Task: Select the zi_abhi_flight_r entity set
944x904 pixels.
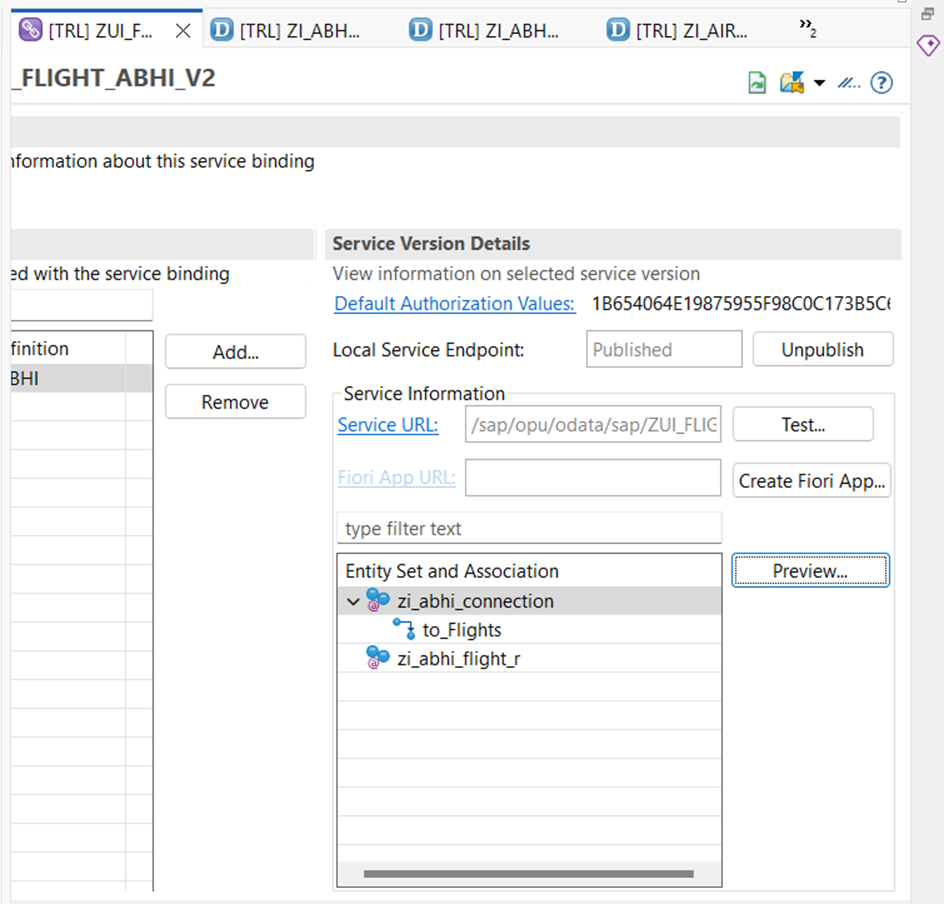Action: click(458, 658)
